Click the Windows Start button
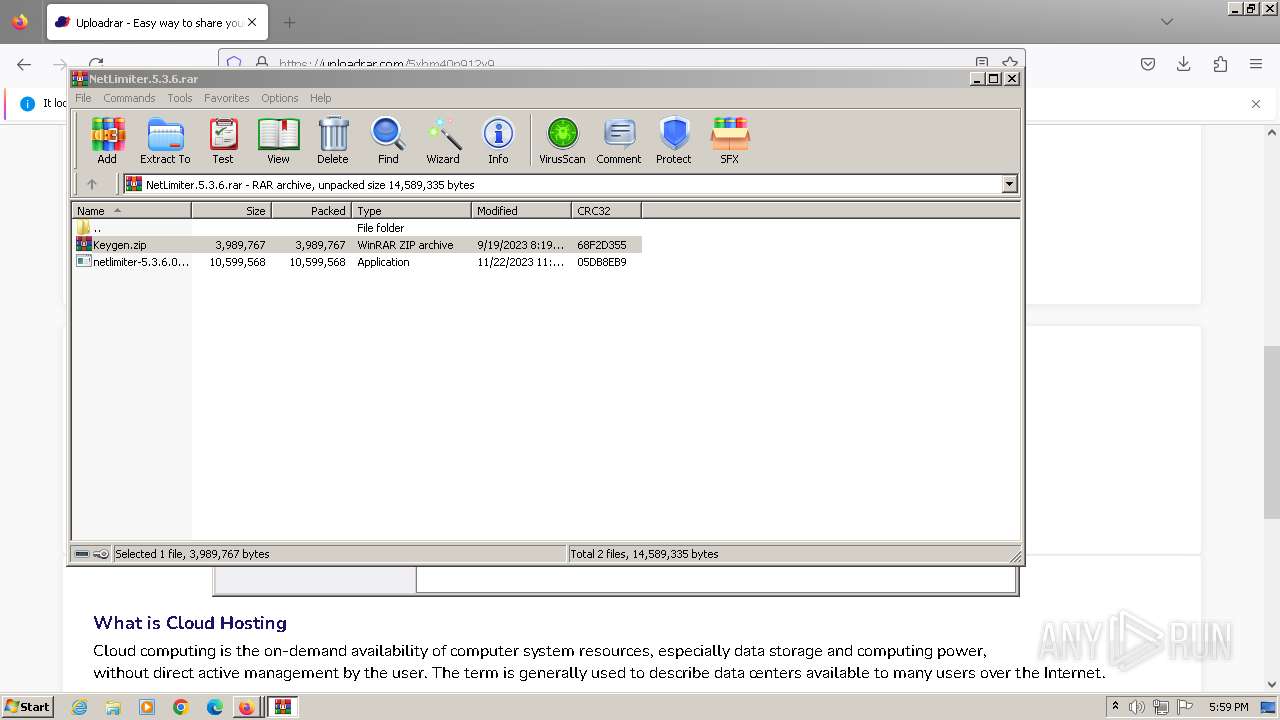 (27, 707)
